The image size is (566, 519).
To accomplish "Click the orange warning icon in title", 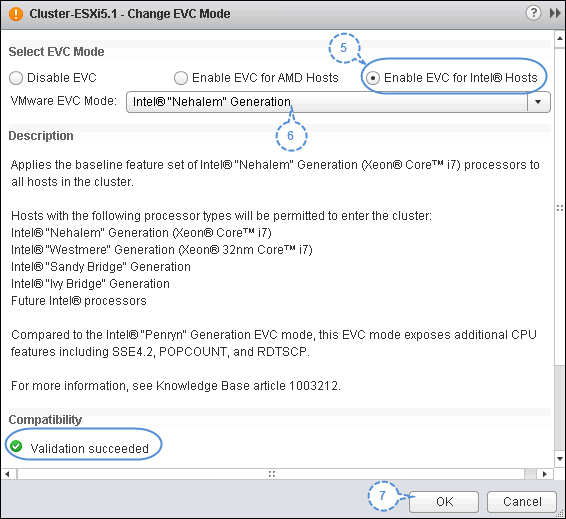I will click(x=16, y=14).
